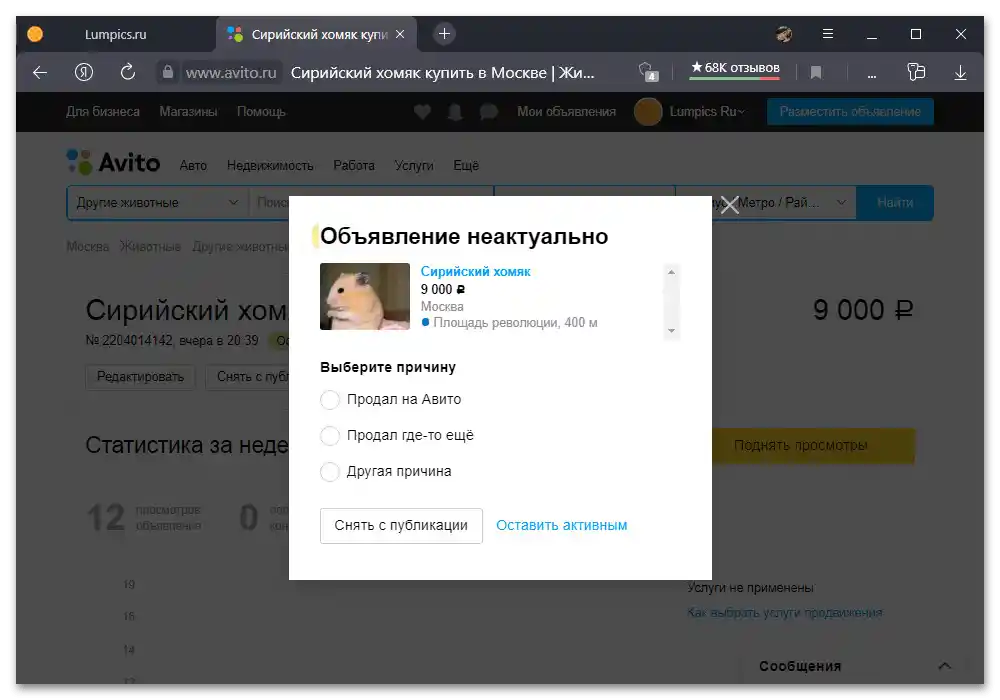This screenshot has width=1000, height=700.
Task: Click Оставить активным link
Action: [562, 525]
